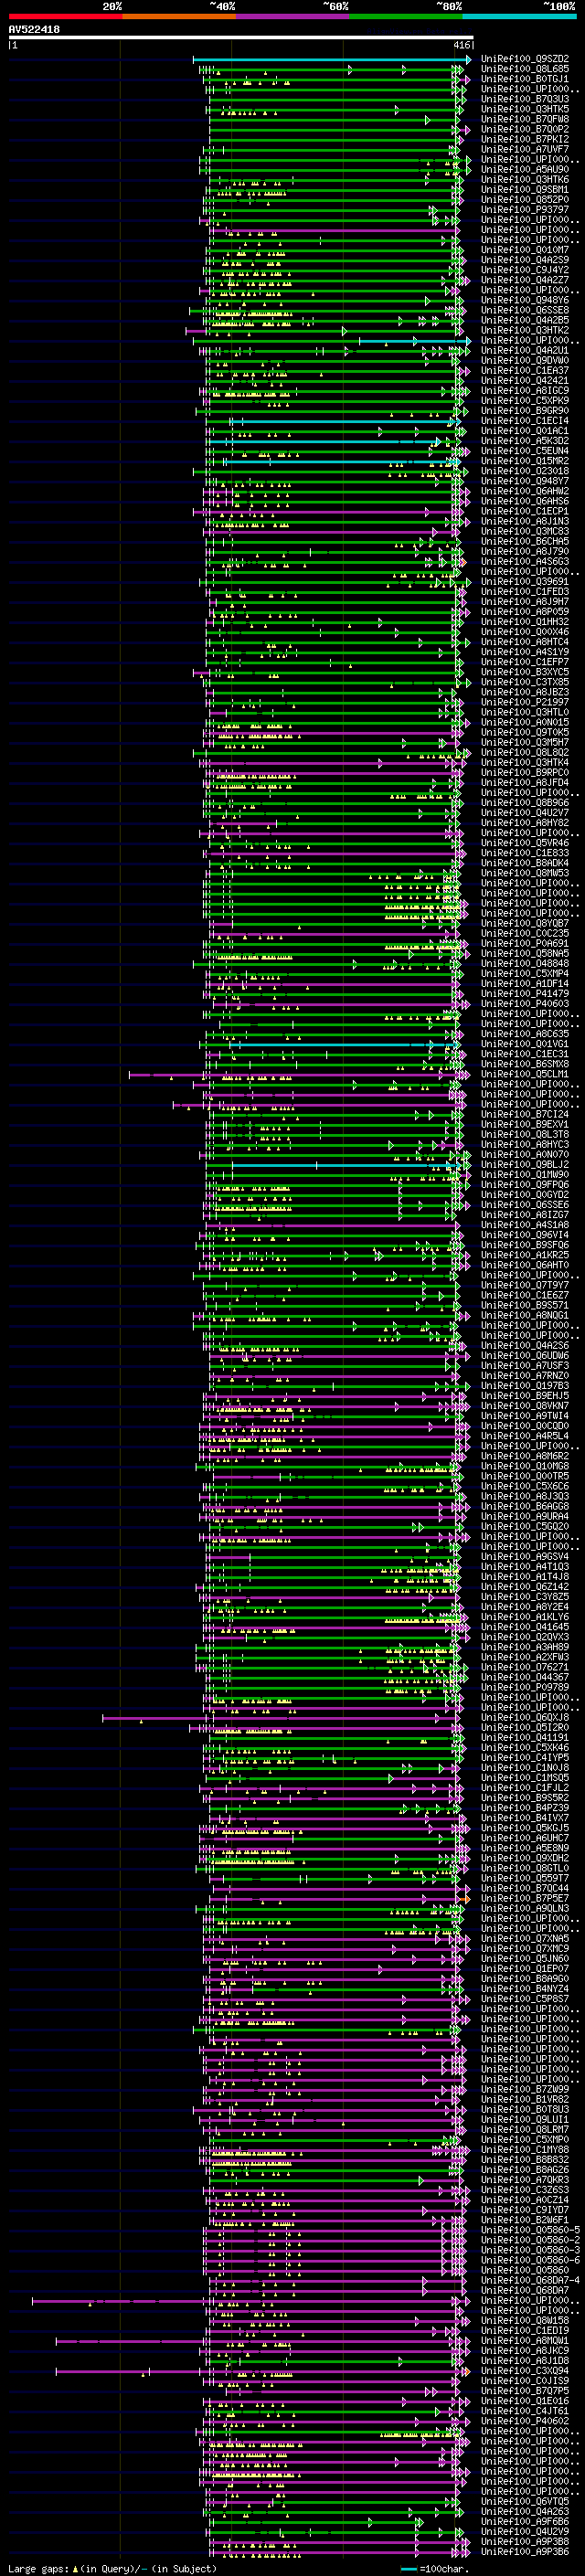
Task: Click UniRef100_Q68DA7-4 label
Action: point(530,2281)
